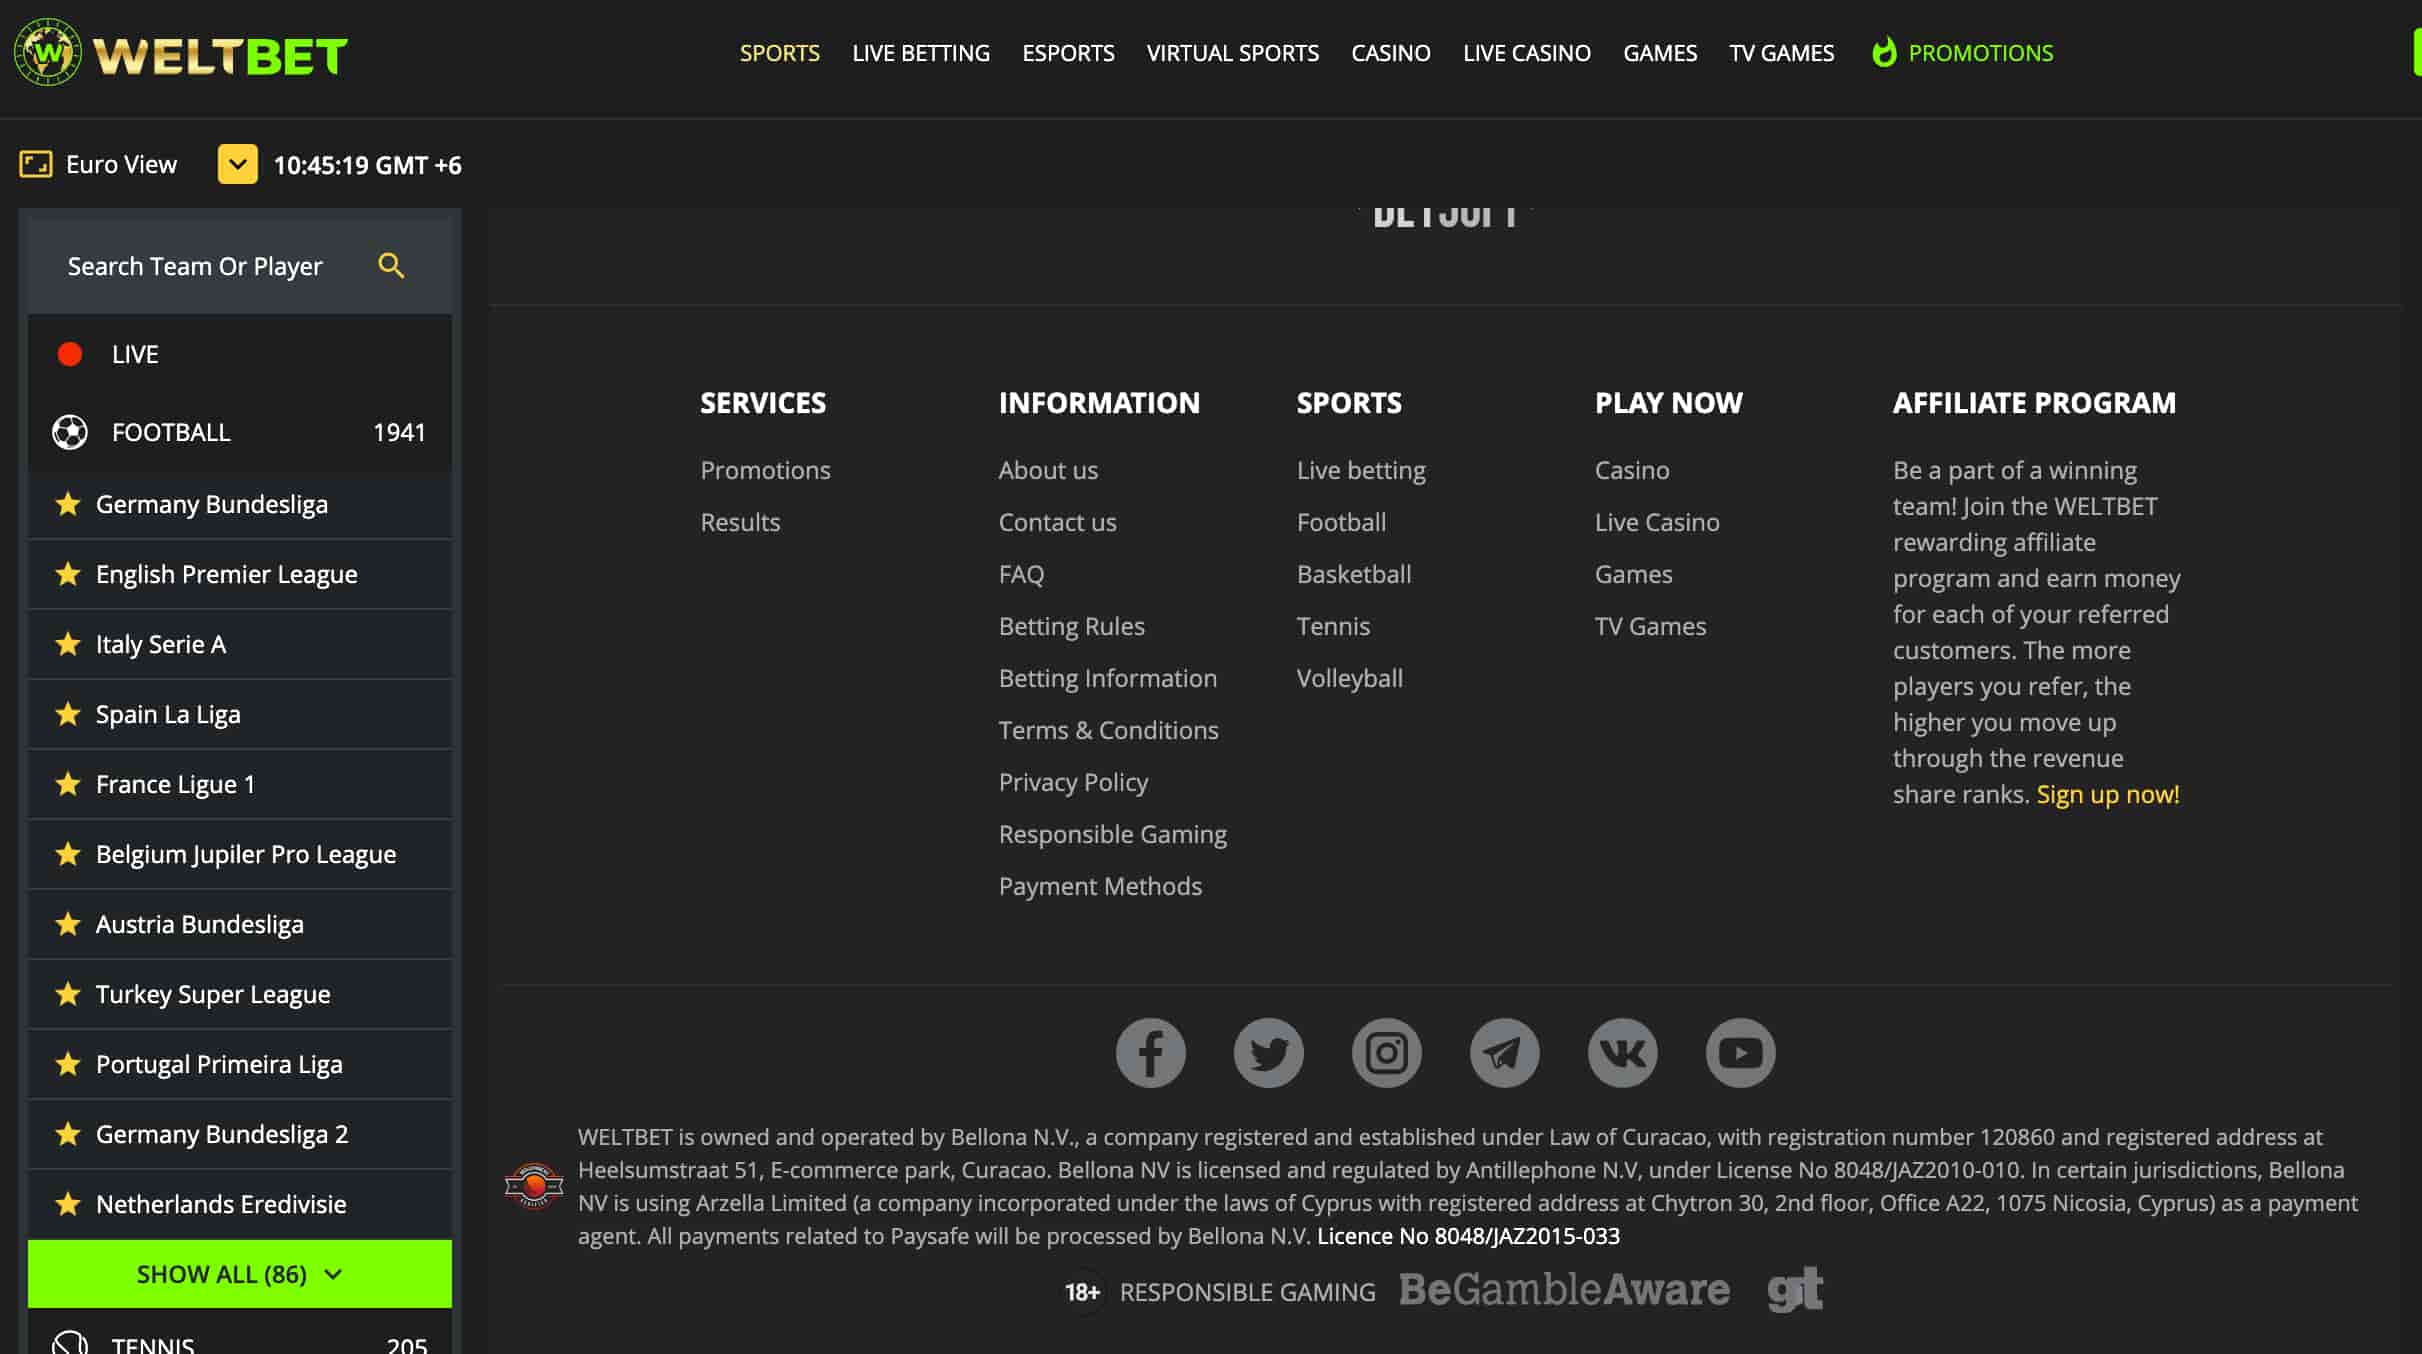Click the Antillephone license seal icon
Screen dimensions: 2422x1354
[534, 1186]
